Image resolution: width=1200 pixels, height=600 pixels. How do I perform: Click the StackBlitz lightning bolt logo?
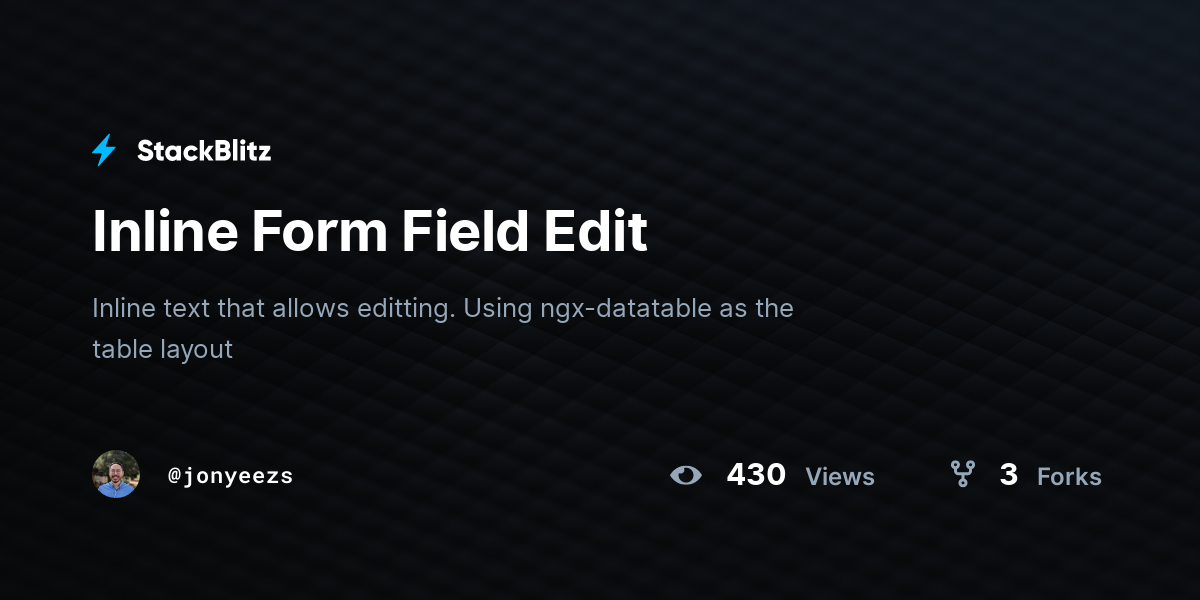[104, 150]
